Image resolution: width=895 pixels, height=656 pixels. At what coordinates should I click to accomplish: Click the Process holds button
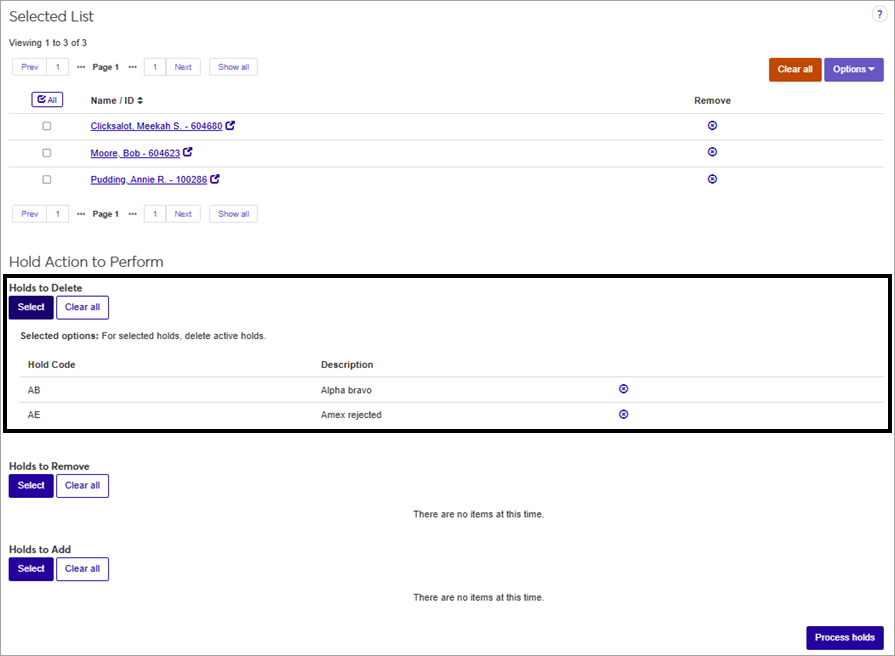pyautogui.click(x=845, y=638)
